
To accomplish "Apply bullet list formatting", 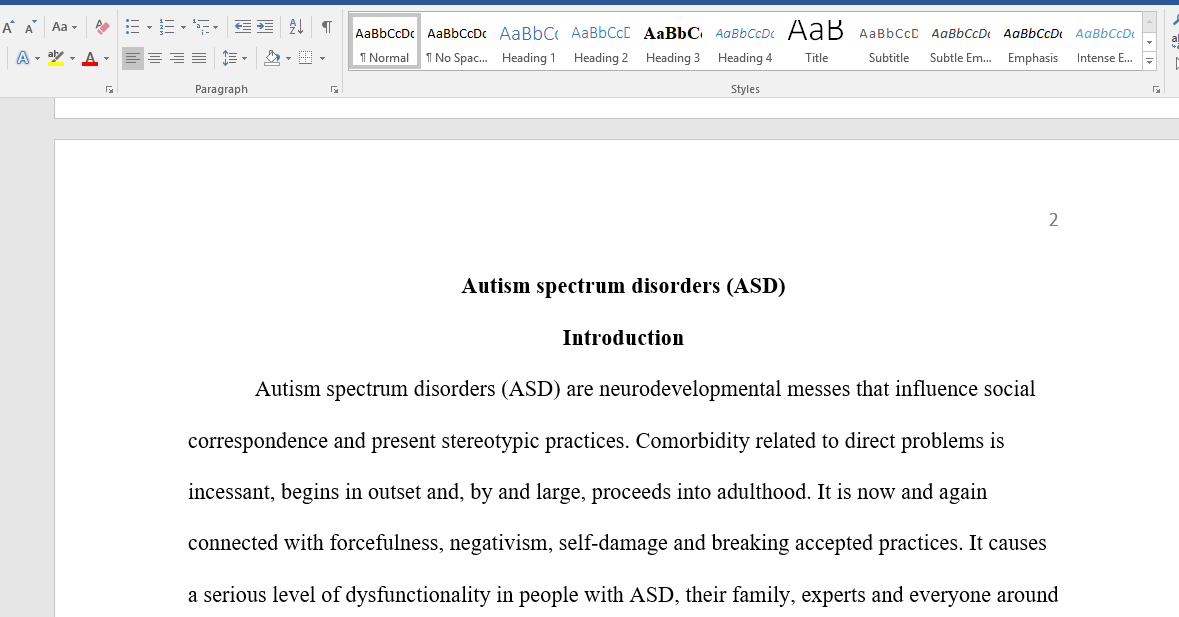I will 132,27.
